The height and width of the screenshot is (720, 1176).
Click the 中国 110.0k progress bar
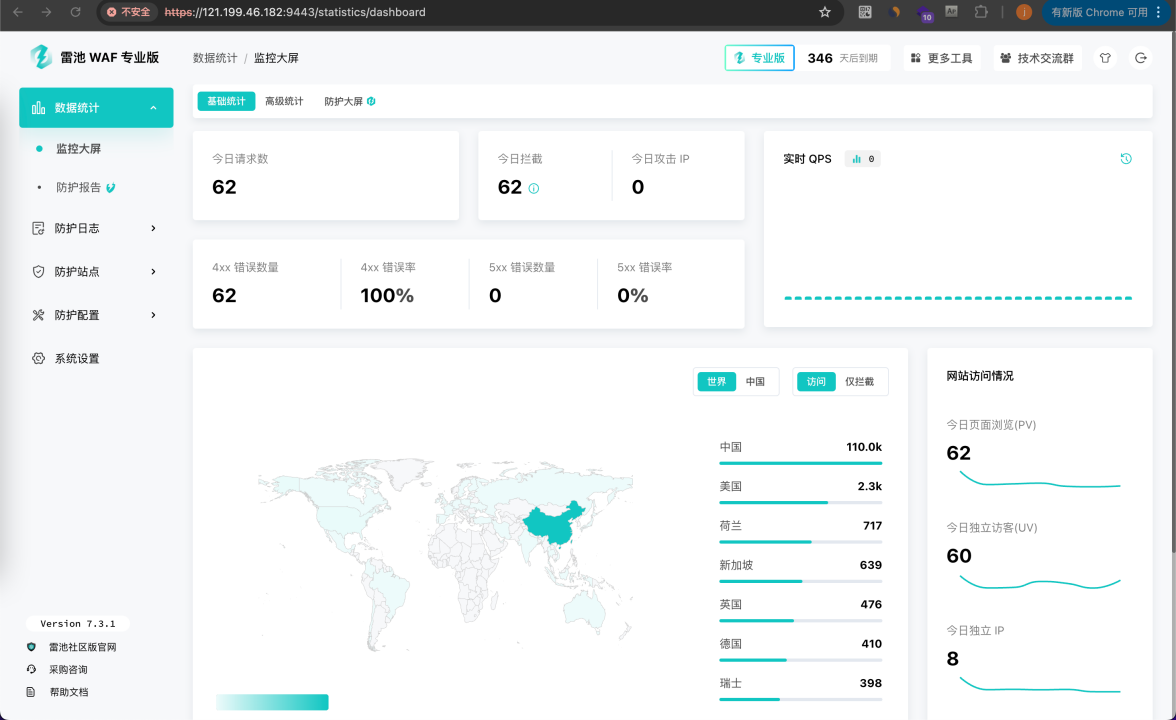pos(800,463)
